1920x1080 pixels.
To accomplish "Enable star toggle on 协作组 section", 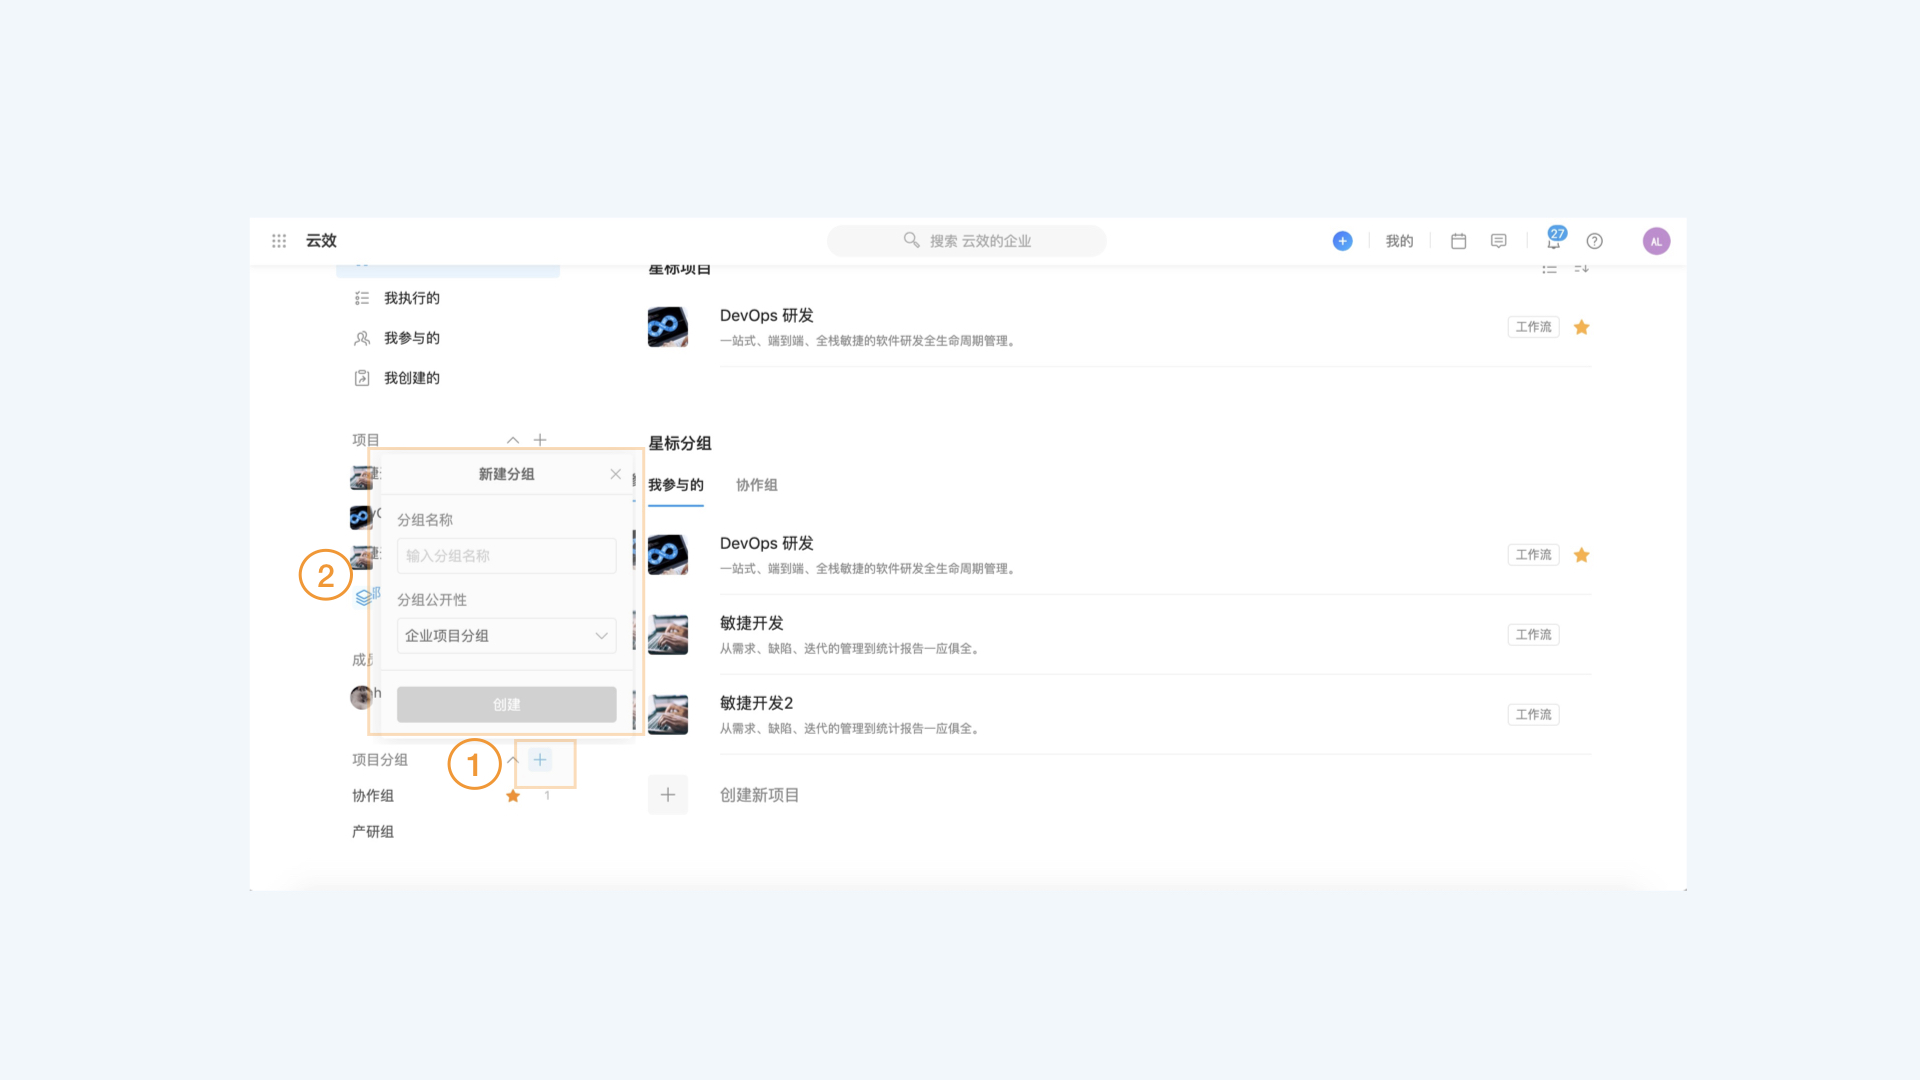I will click(514, 795).
